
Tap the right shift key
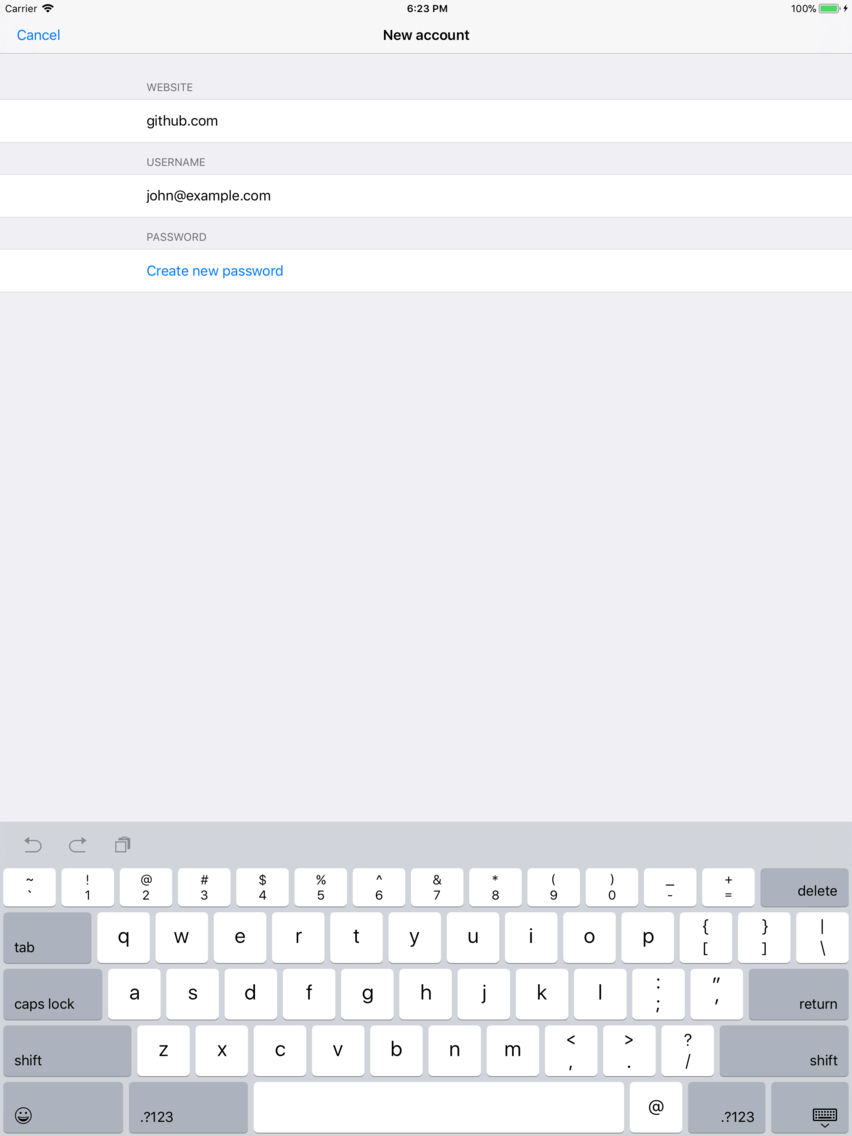pos(784,1050)
